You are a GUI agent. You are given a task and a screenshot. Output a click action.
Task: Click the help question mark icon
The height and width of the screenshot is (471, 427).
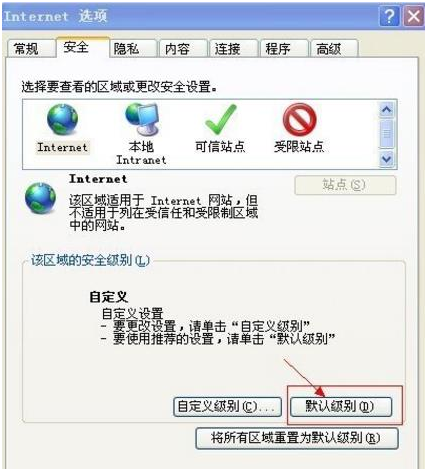coord(389,16)
